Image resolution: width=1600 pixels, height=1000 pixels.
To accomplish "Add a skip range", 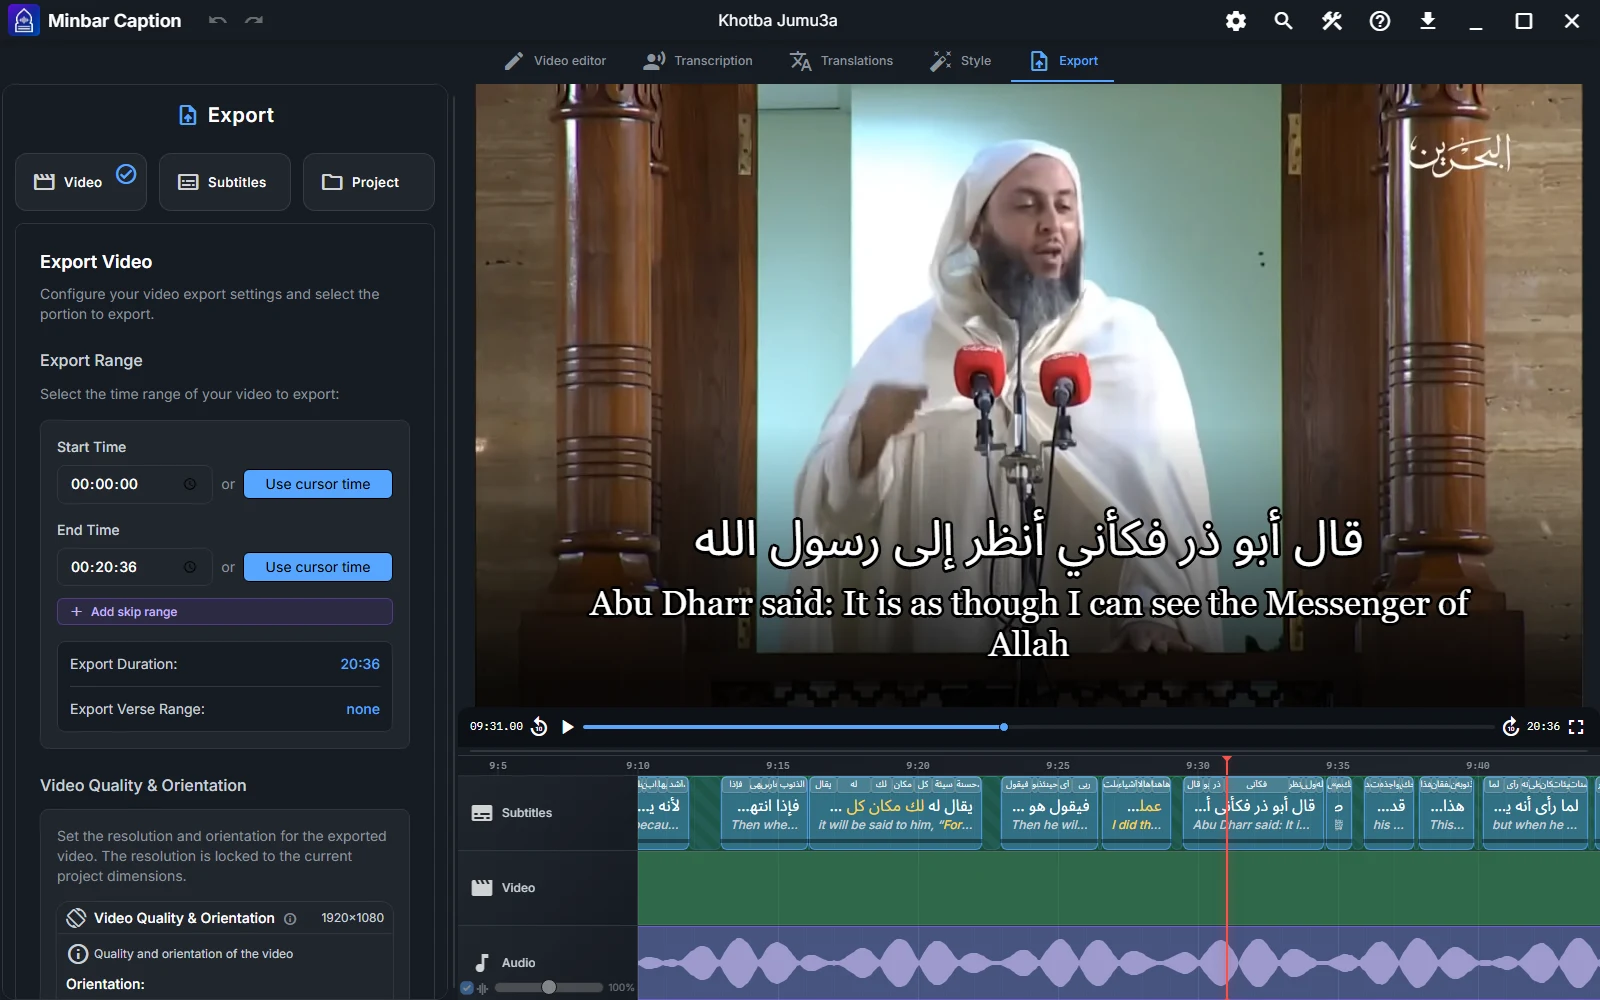I will (x=225, y=612).
